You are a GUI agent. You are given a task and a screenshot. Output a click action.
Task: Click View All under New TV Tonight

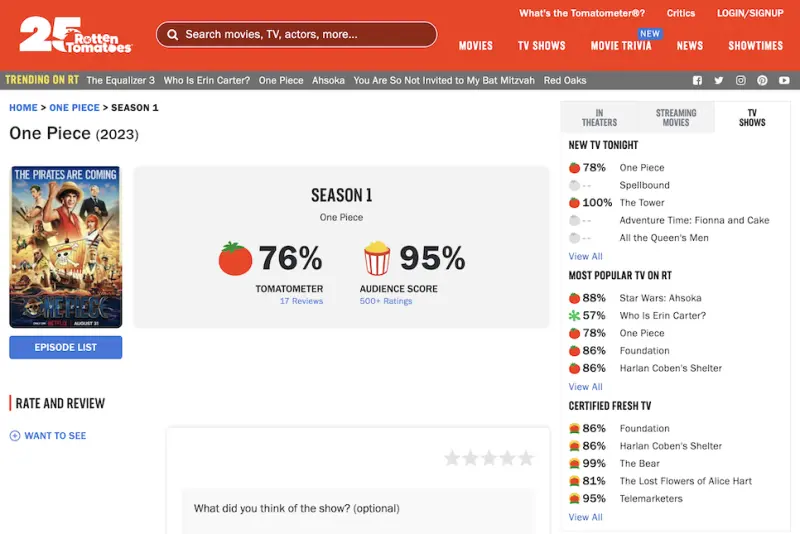point(585,257)
